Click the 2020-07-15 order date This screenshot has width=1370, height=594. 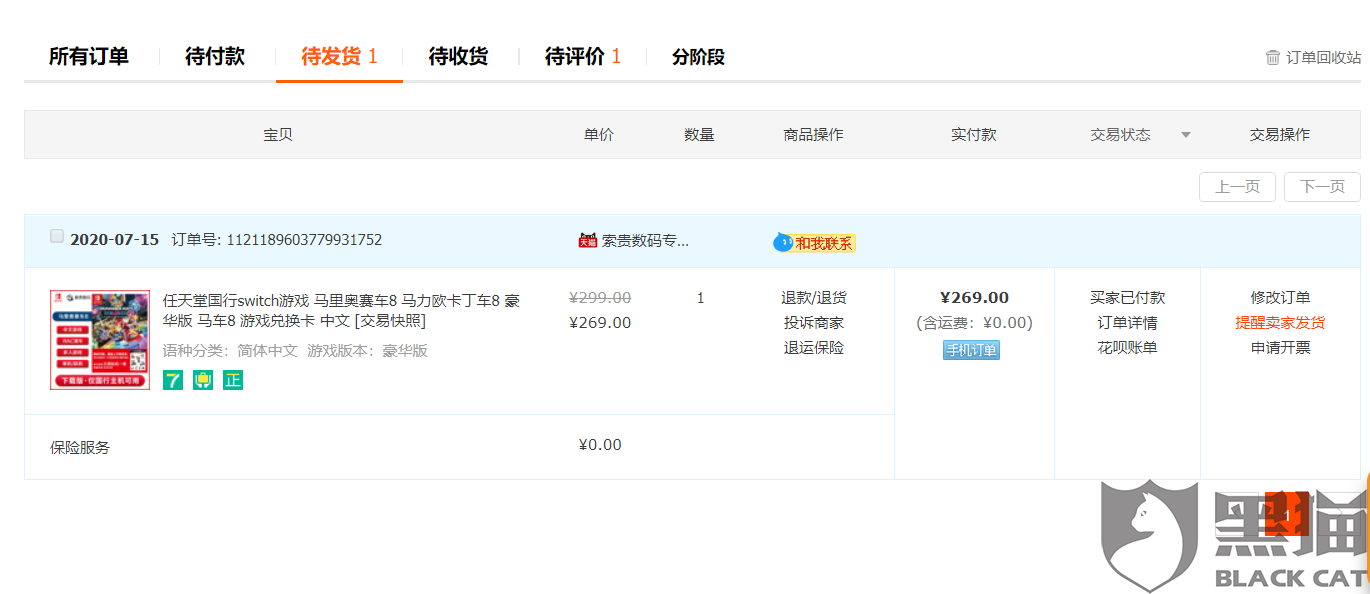(x=114, y=240)
